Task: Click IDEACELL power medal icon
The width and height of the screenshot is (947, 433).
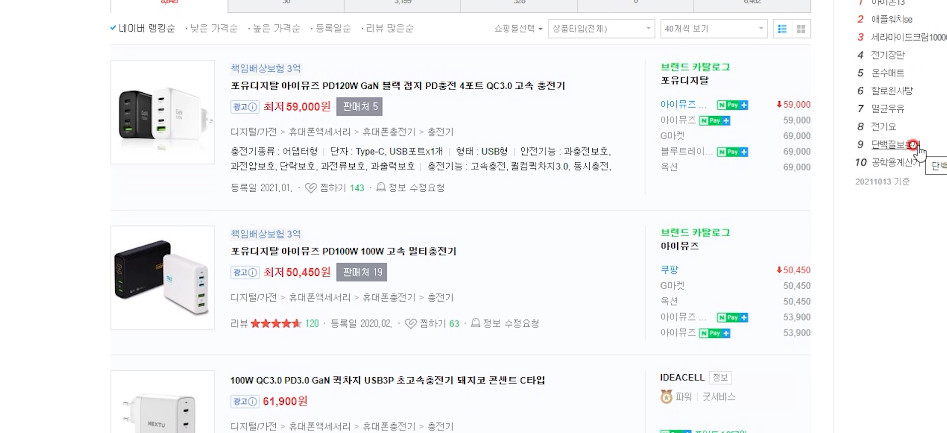Action: click(x=666, y=397)
